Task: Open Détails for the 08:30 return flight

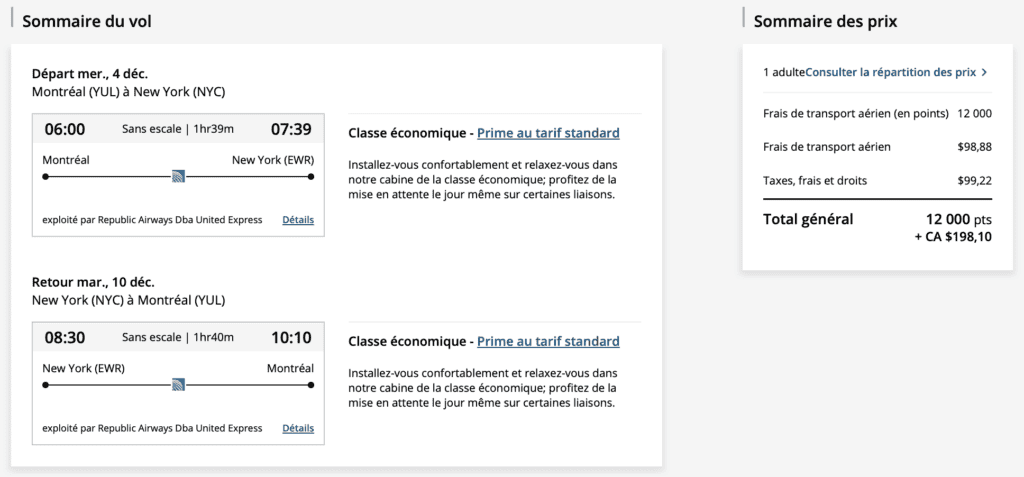Action: pos(298,428)
